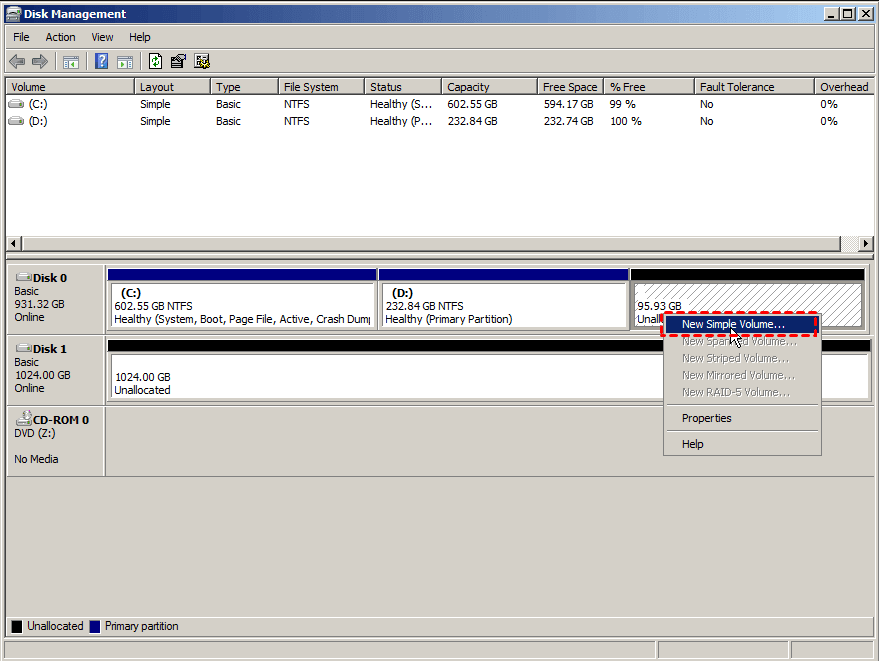The image size is (879, 661).
Task: Open the Properties toolbar icon
Action: [178, 61]
